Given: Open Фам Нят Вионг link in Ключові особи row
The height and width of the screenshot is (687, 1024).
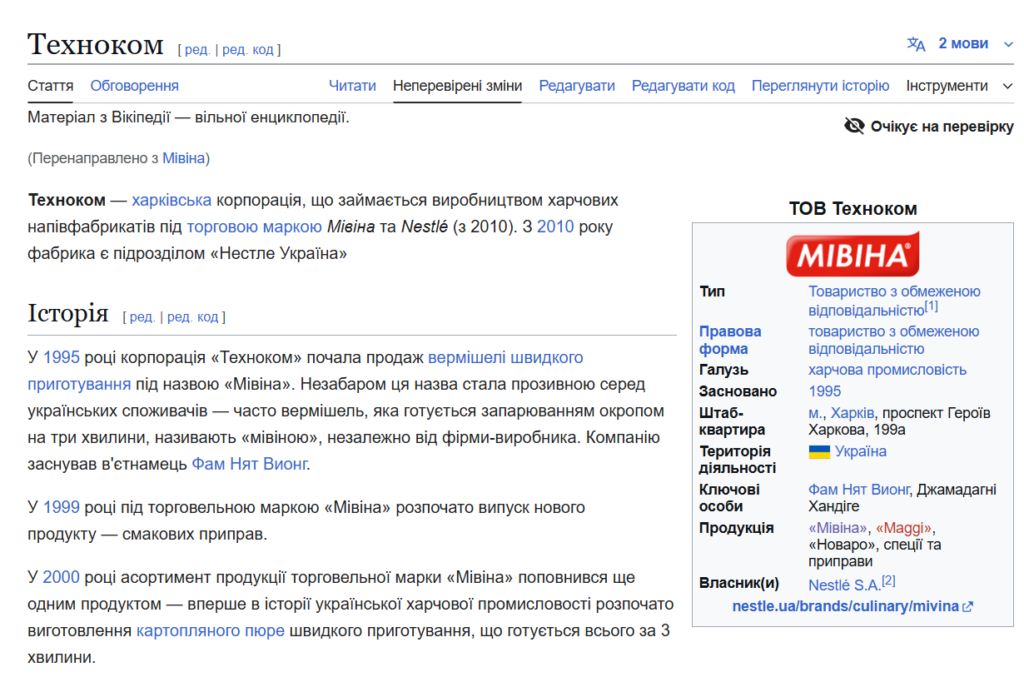Looking at the screenshot, I should (859, 490).
